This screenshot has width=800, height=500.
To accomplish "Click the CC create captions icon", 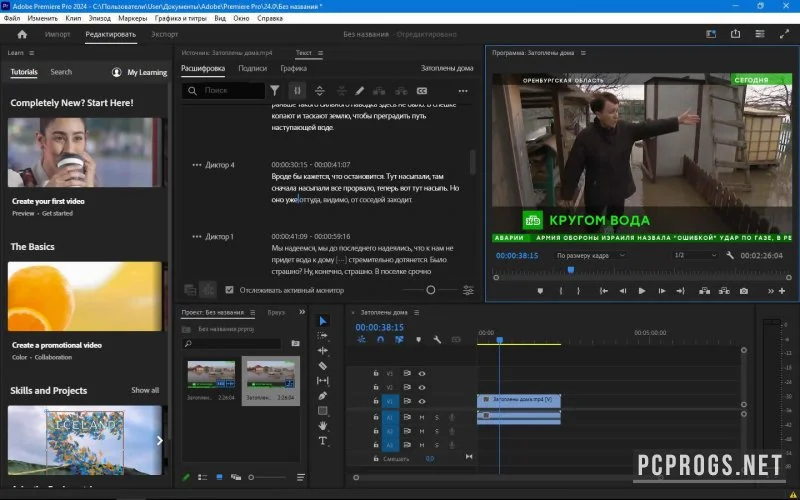I will pyautogui.click(x=422, y=91).
